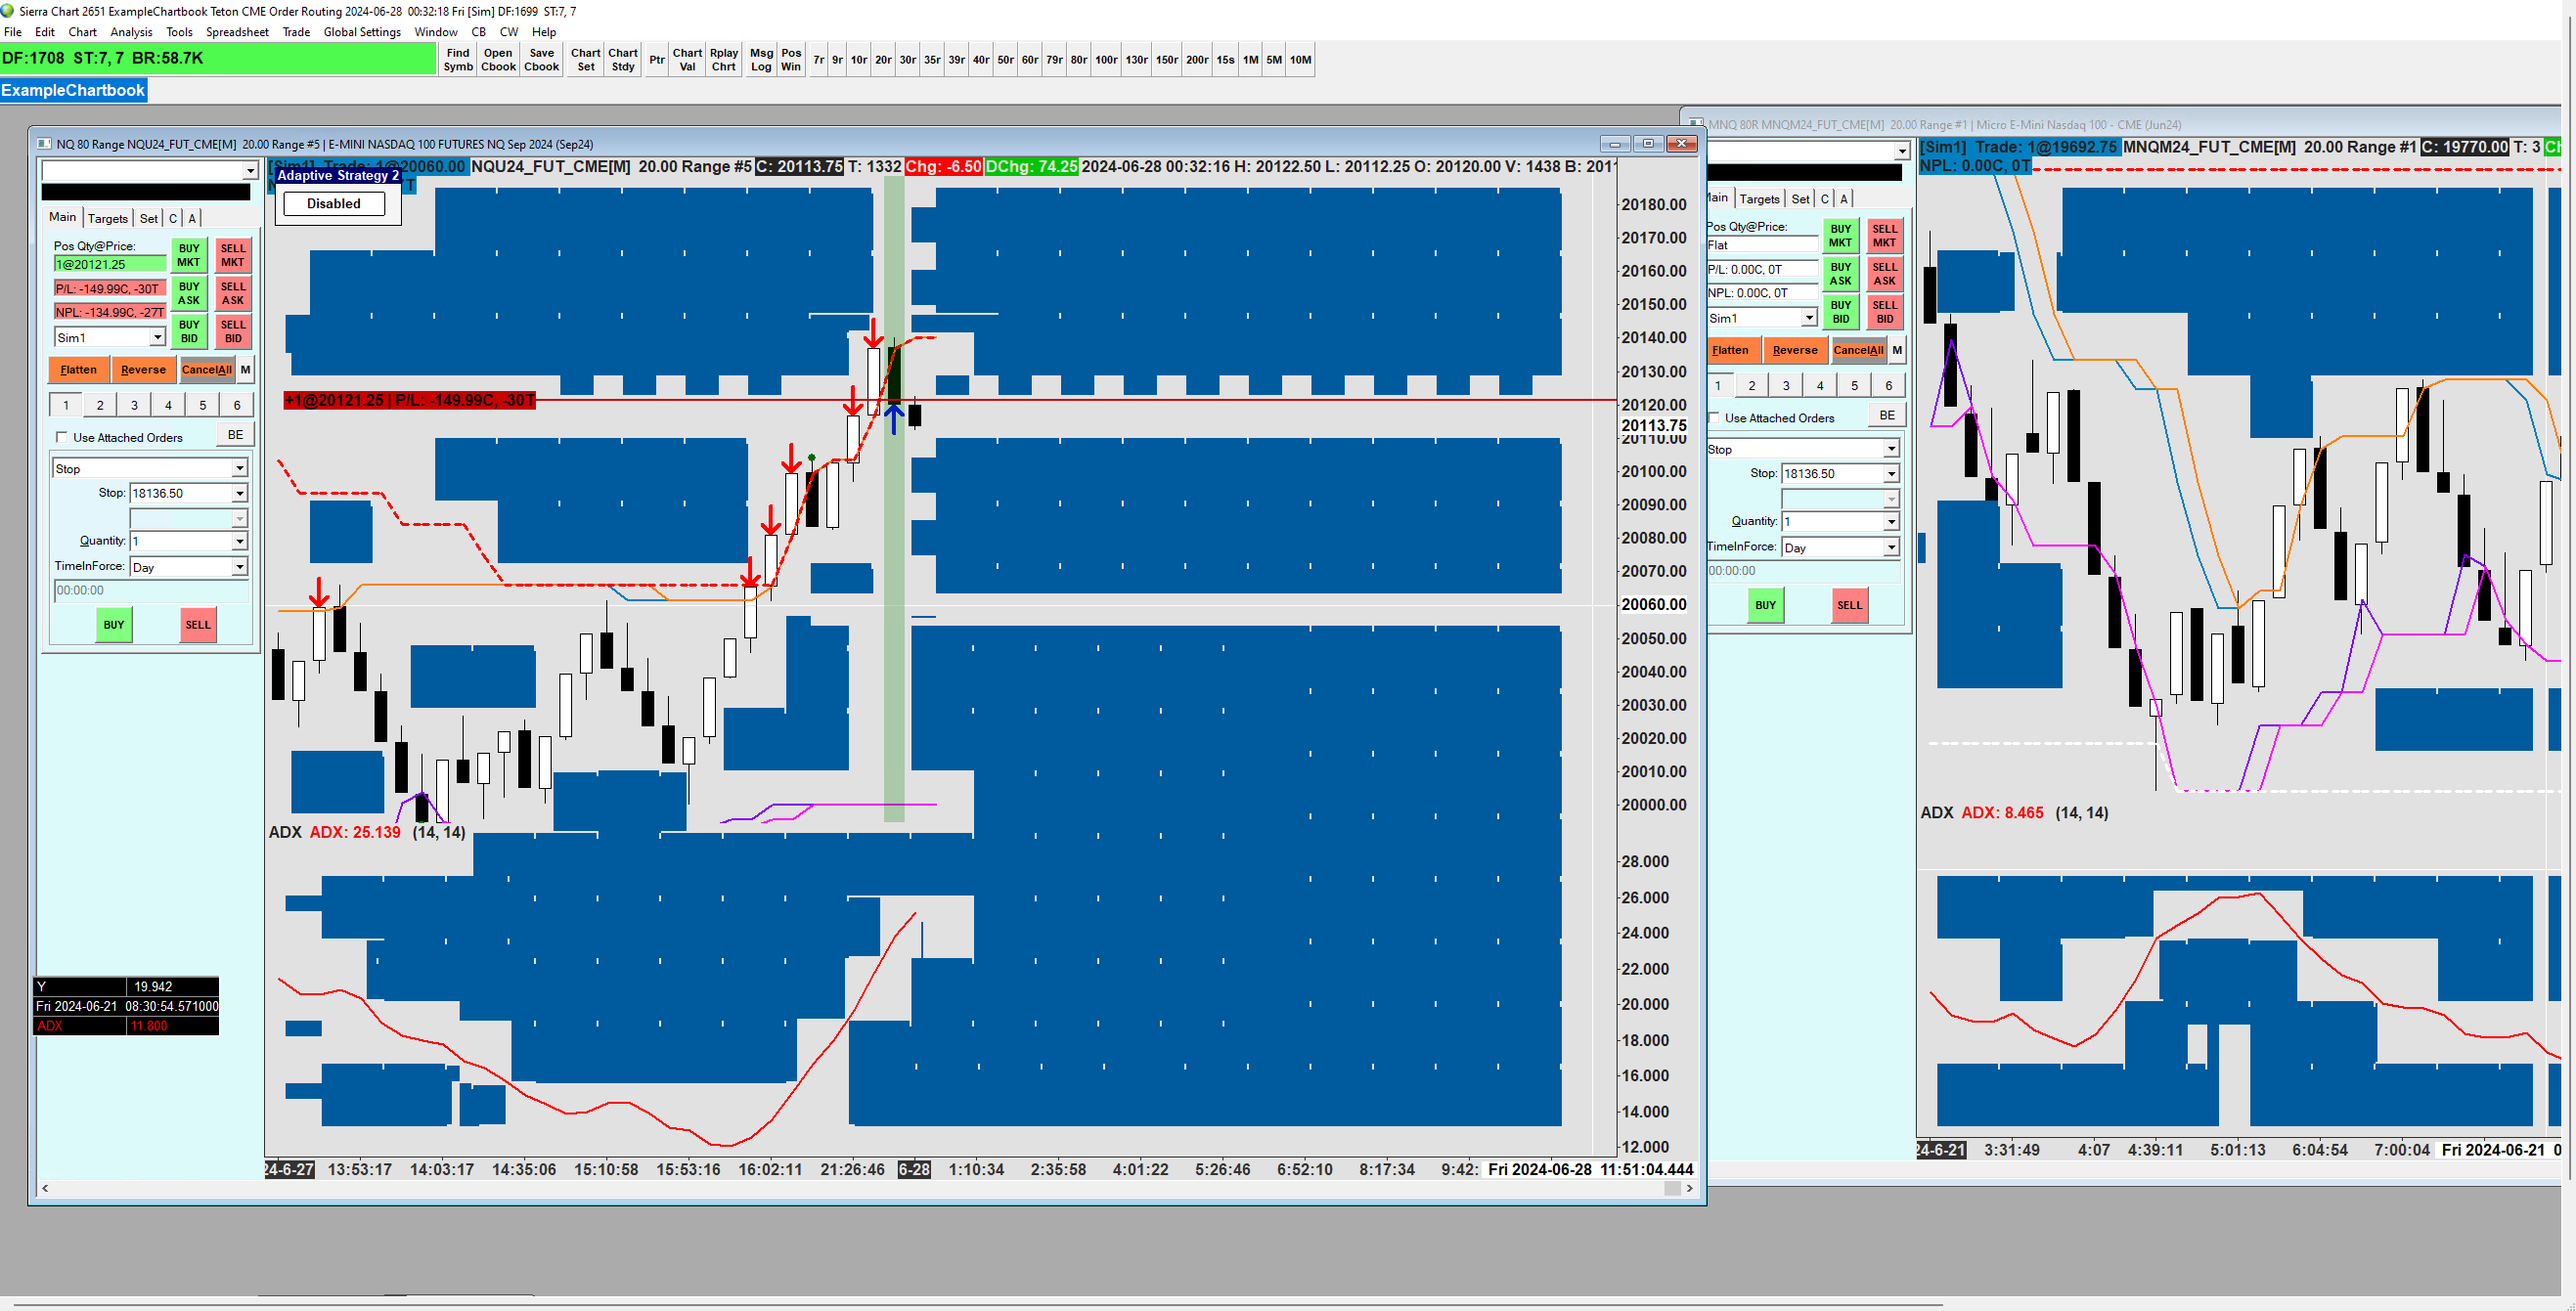Screen dimensions: 2576x1311
Task: Open Chart Stdy from toolbar
Action: (x=622, y=60)
